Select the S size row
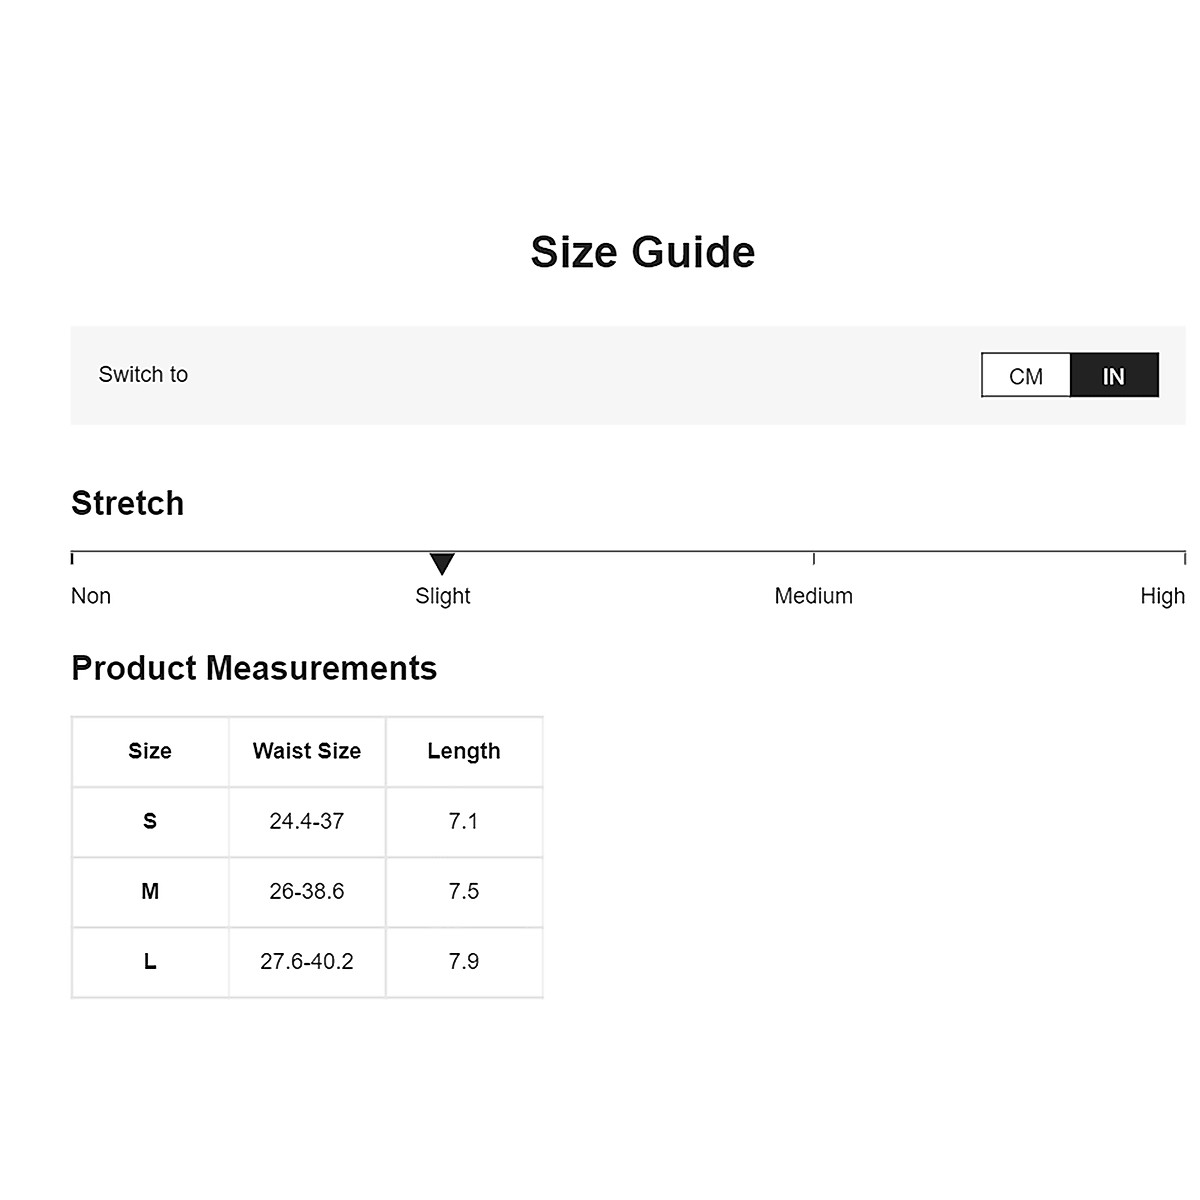The width and height of the screenshot is (1200, 1200). (150, 821)
